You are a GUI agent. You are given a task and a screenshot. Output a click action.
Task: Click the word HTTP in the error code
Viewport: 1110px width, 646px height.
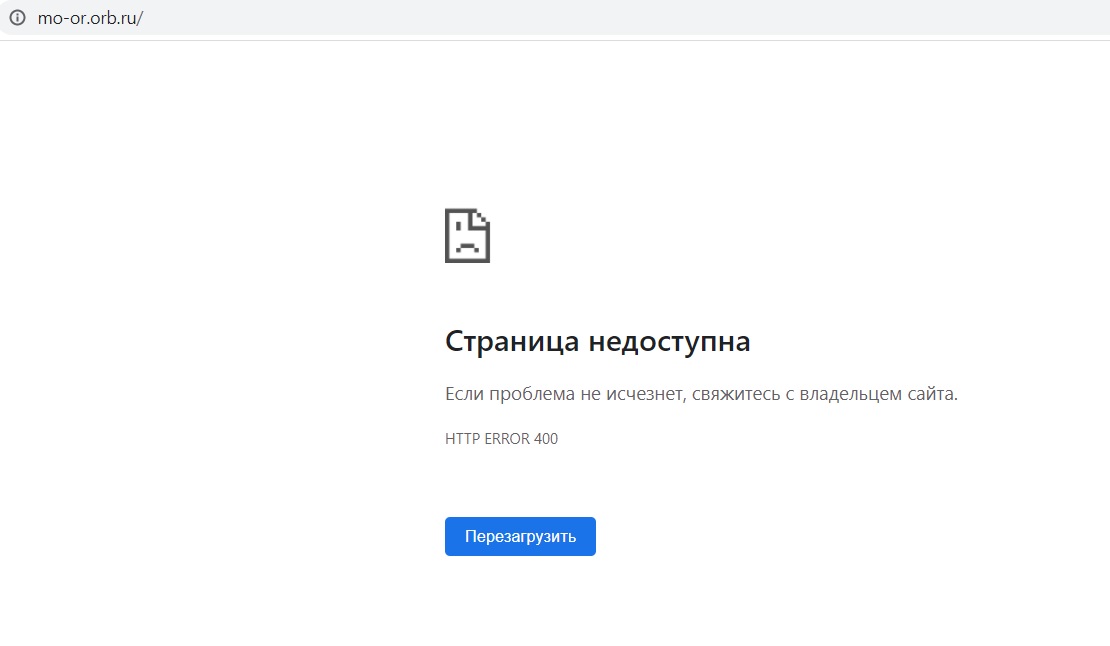(462, 439)
